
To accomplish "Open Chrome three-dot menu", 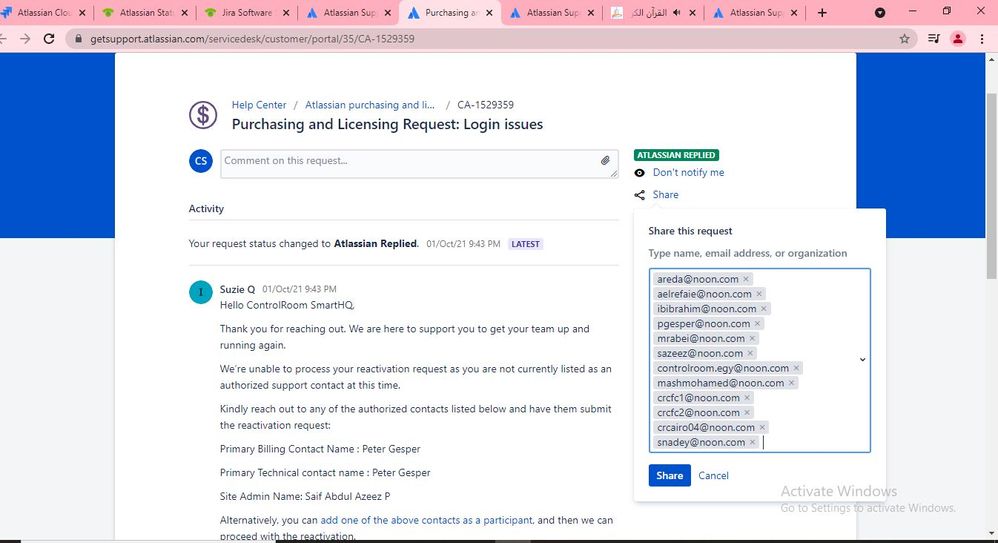I will tap(982, 39).
